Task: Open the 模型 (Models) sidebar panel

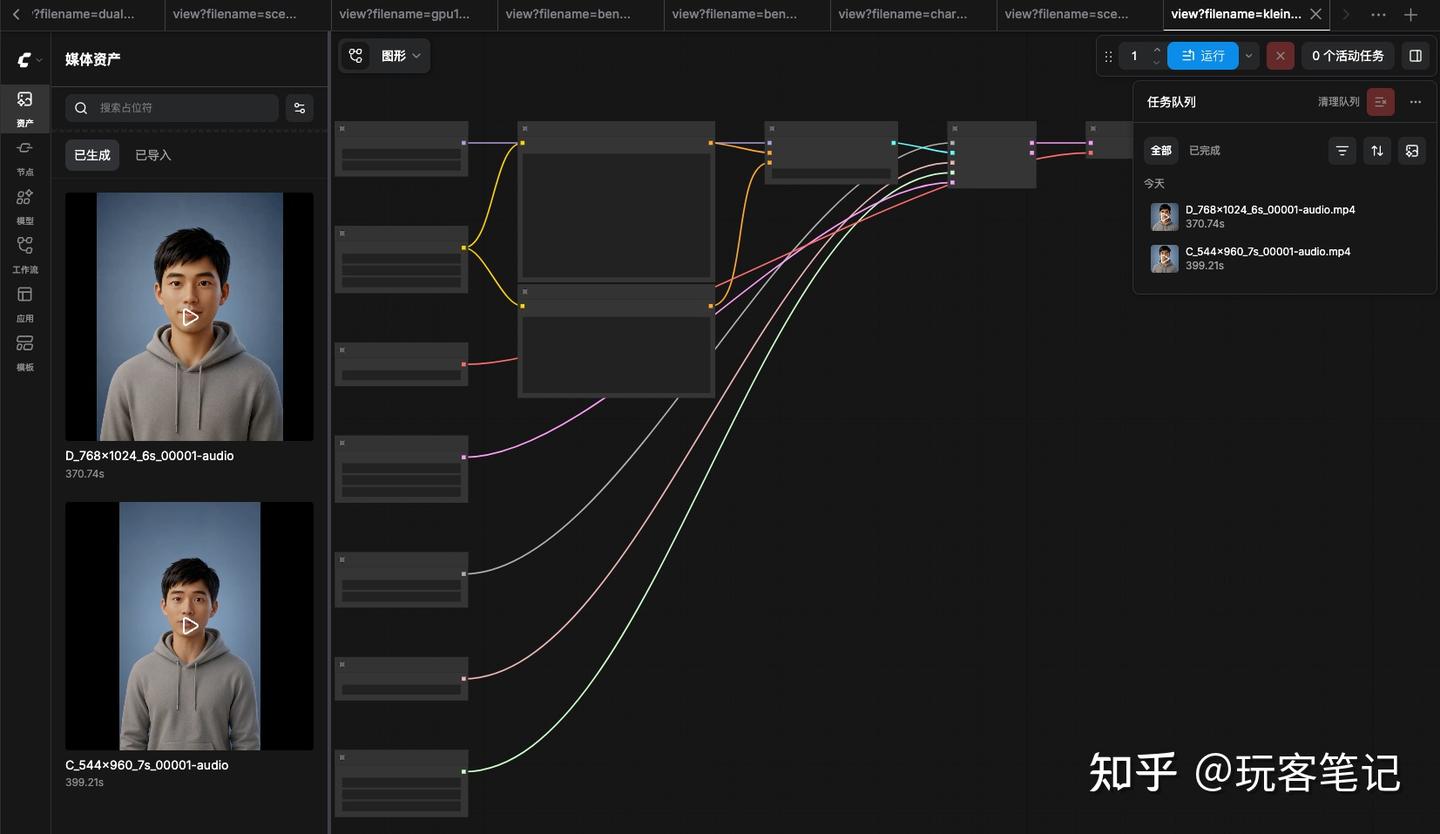Action: (x=25, y=206)
